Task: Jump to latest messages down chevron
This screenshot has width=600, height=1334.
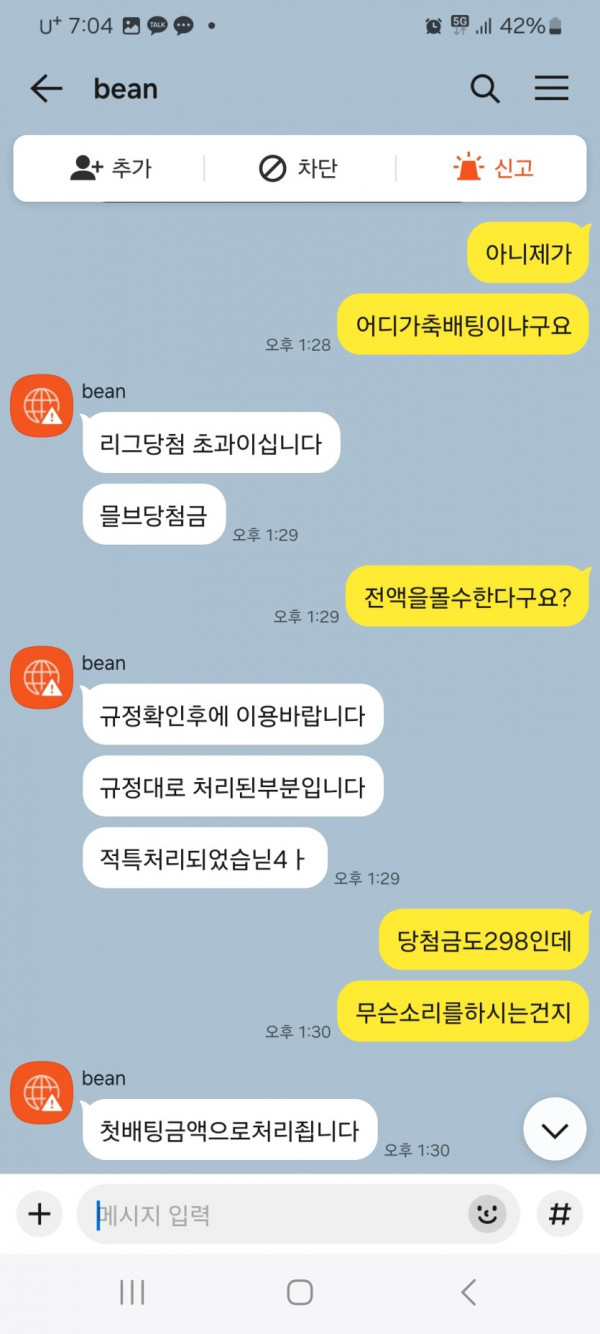Action: click(x=554, y=1130)
